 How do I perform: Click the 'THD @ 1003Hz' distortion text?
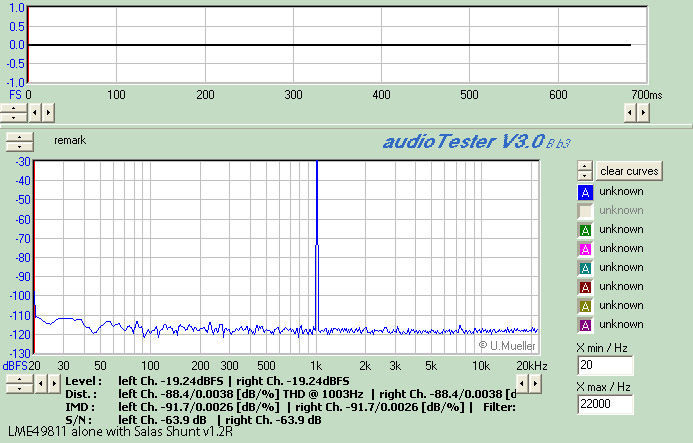tap(323, 394)
